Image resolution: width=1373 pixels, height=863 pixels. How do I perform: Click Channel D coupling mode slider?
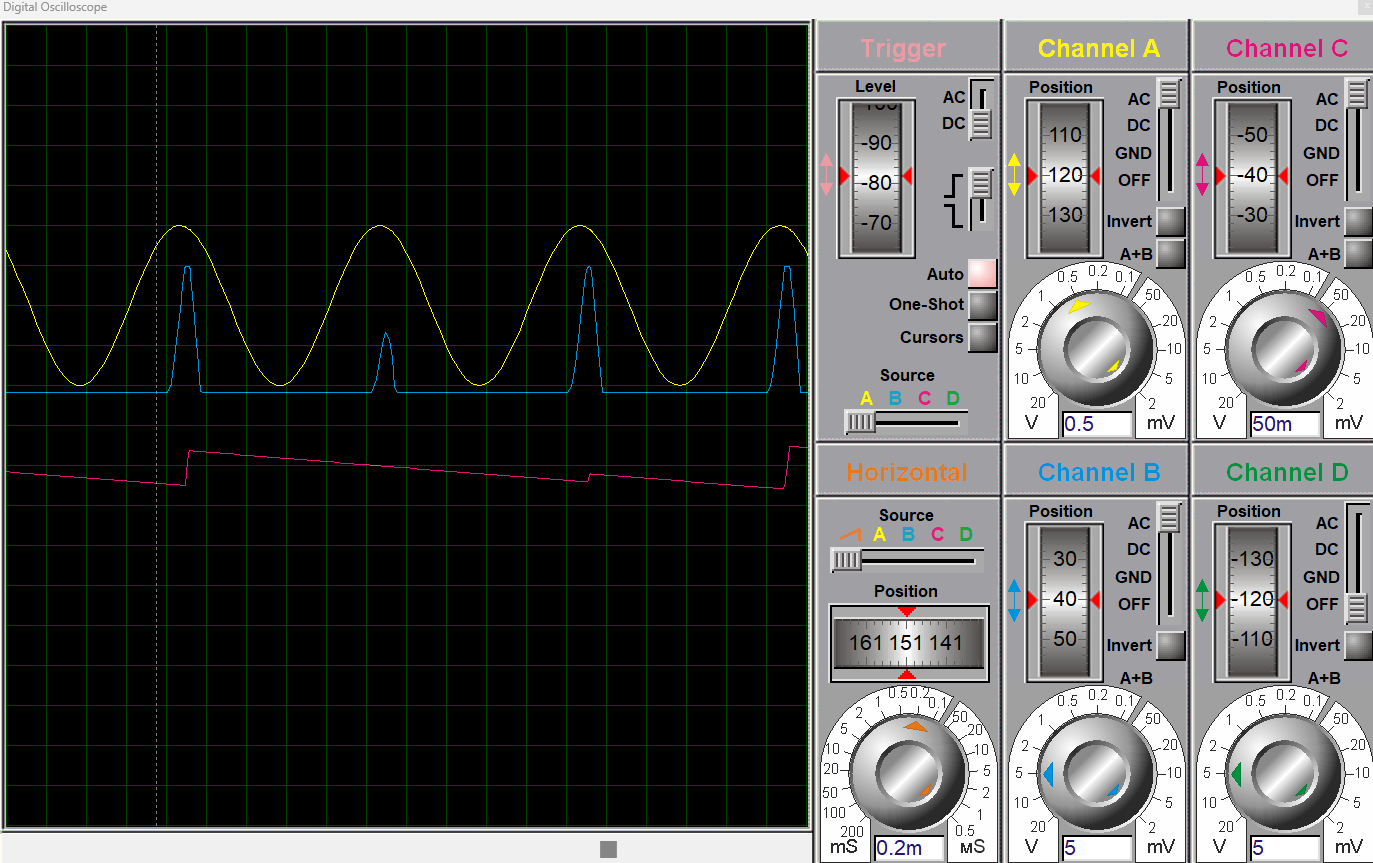pyautogui.click(x=1357, y=562)
